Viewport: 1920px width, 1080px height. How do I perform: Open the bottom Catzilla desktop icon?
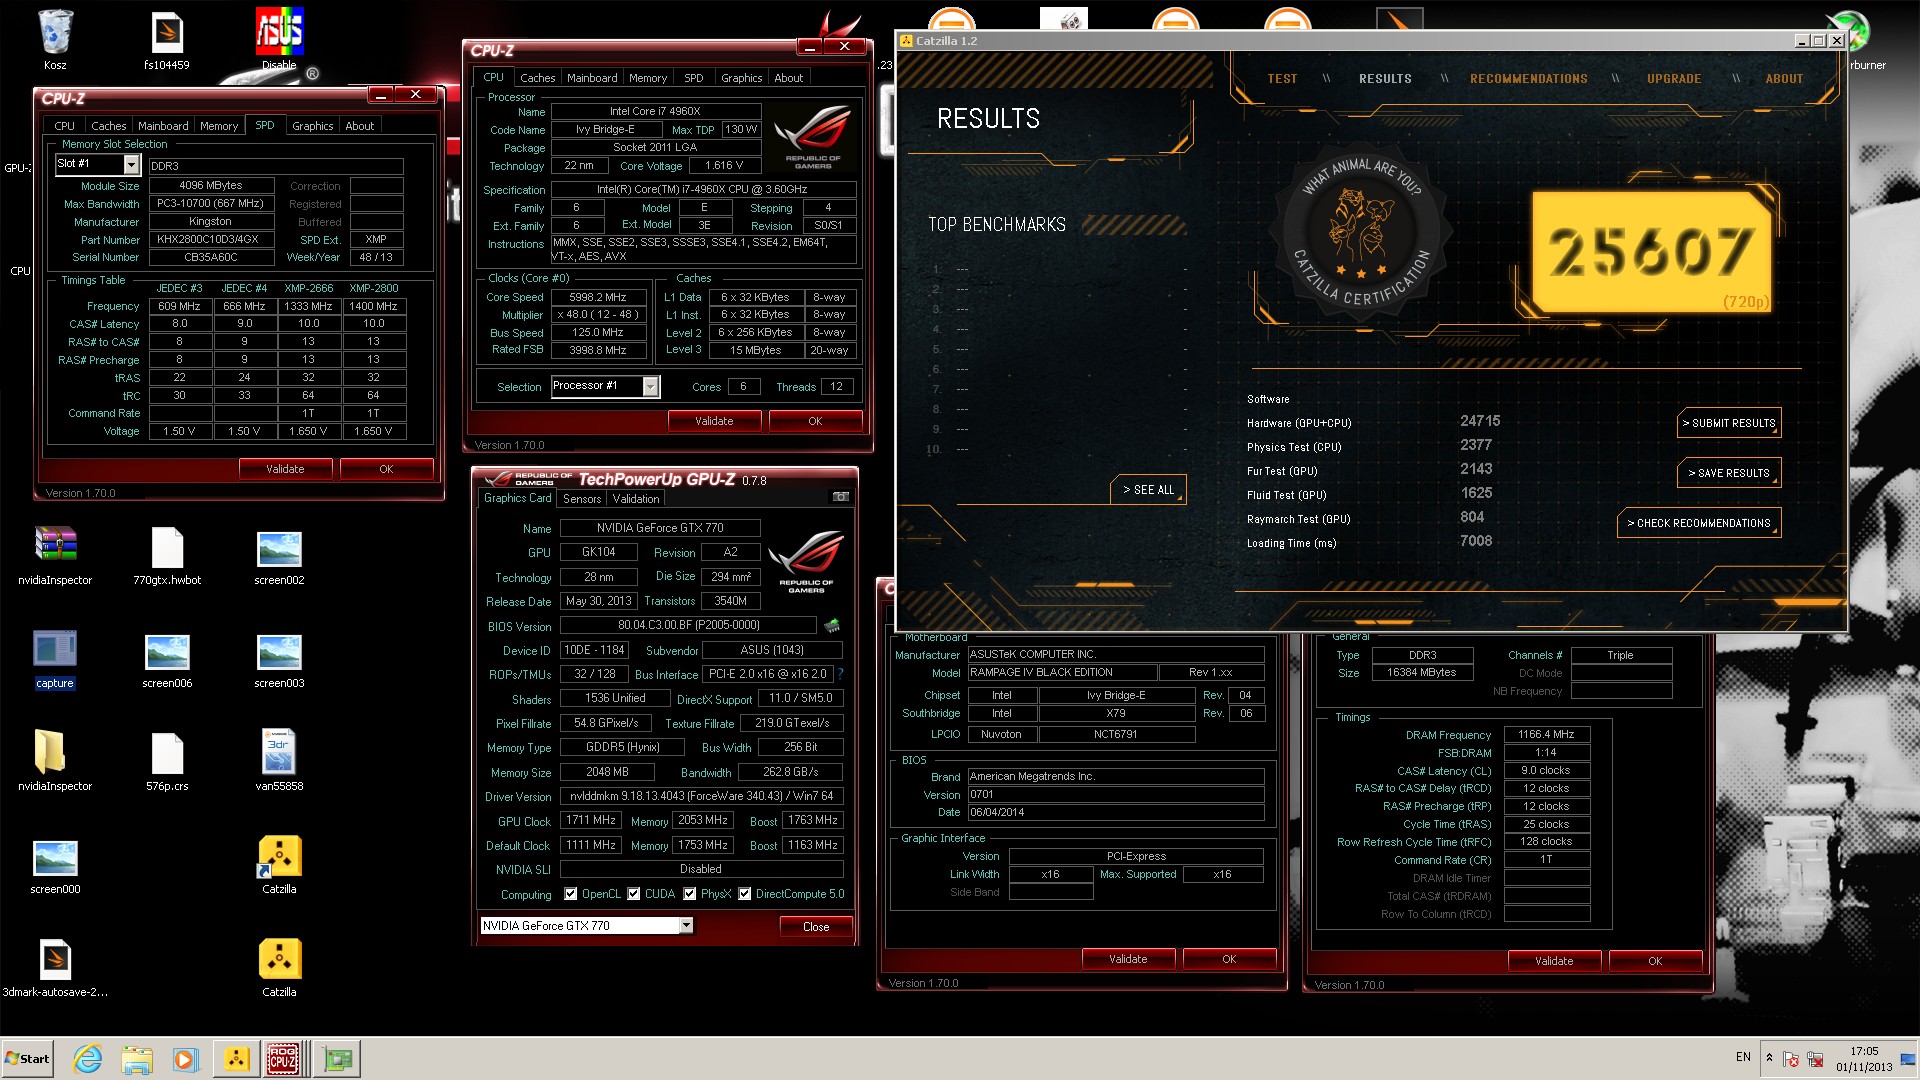tap(279, 967)
